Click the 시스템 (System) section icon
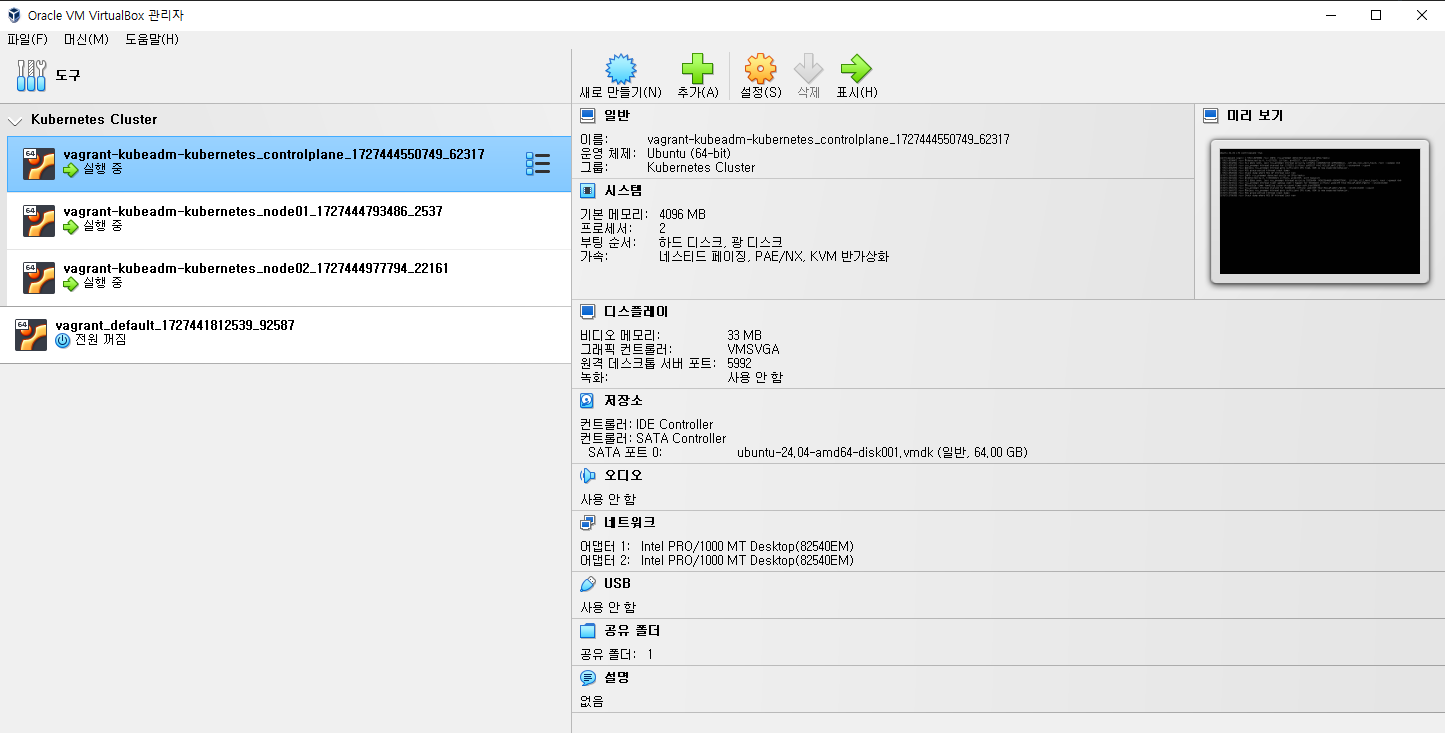The image size is (1445, 733). (x=588, y=191)
